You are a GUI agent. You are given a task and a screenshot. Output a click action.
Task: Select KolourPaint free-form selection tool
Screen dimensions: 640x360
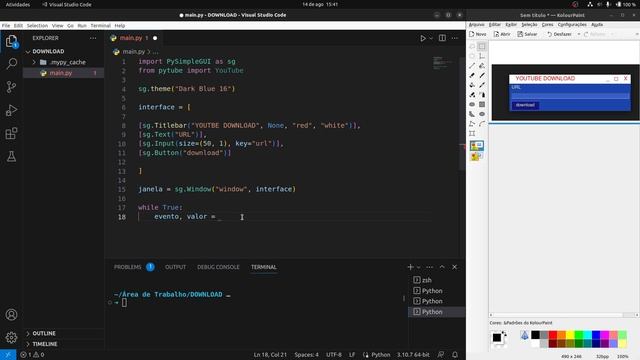click(472, 46)
